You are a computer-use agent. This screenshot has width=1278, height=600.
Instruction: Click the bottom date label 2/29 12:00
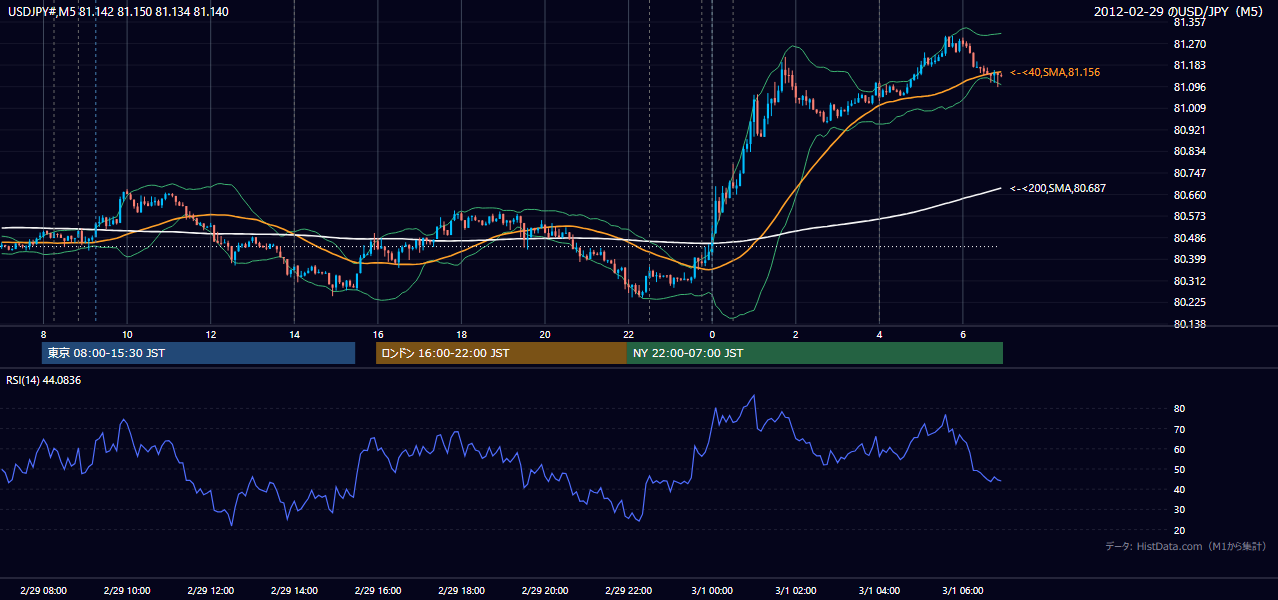[x=210, y=590]
